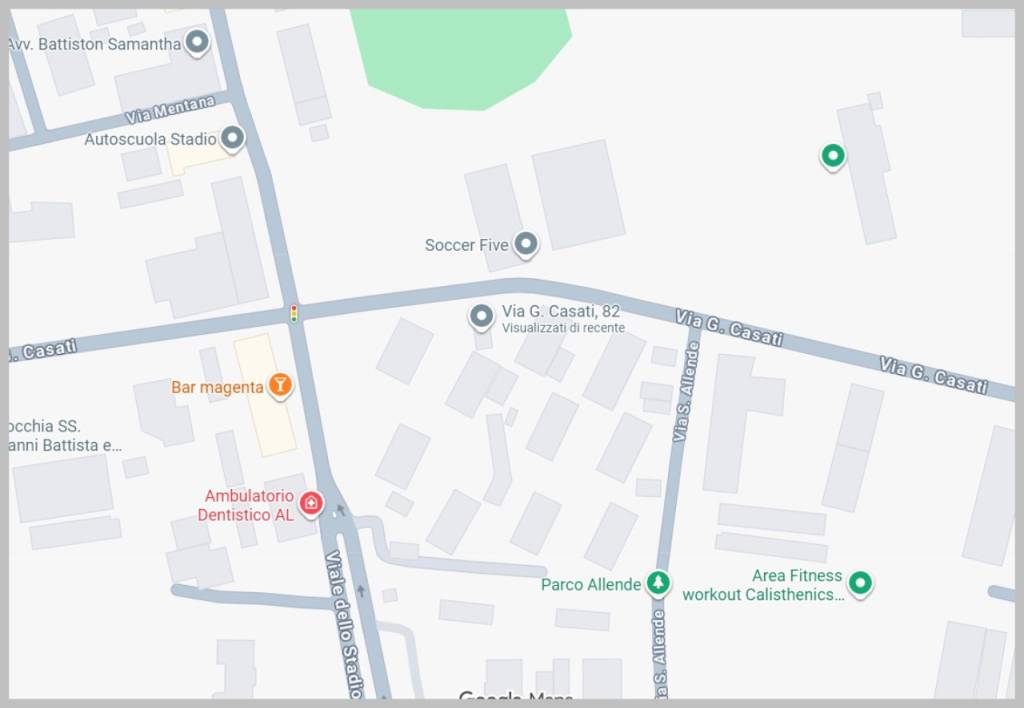Select the Ambulatorio Dentistico AL red marker
This screenshot has width=1024, height=708.
tap(312, 504)
